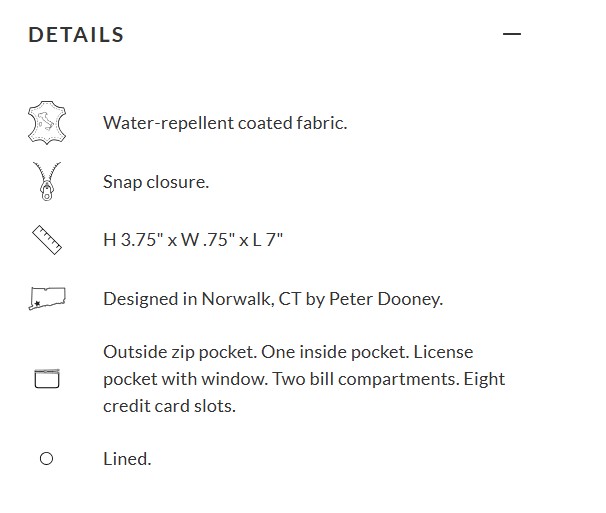Click the zipper closure icon
The width and height of the screenshot is (606, 513).
(x=47, y=181)
